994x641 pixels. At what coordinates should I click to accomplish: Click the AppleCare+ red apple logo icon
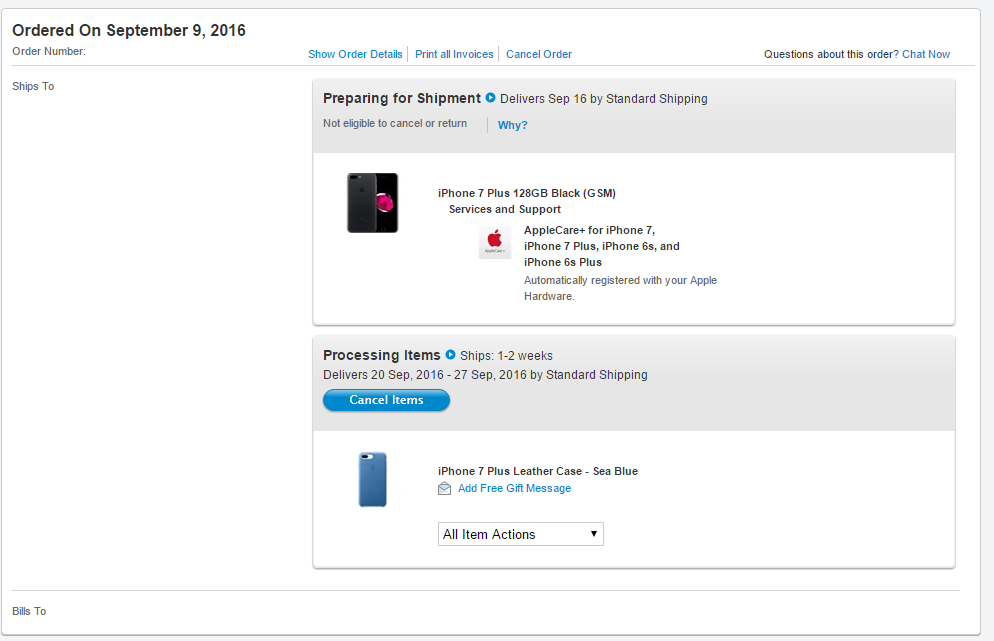pyautogui.click(x=494, y=242)
